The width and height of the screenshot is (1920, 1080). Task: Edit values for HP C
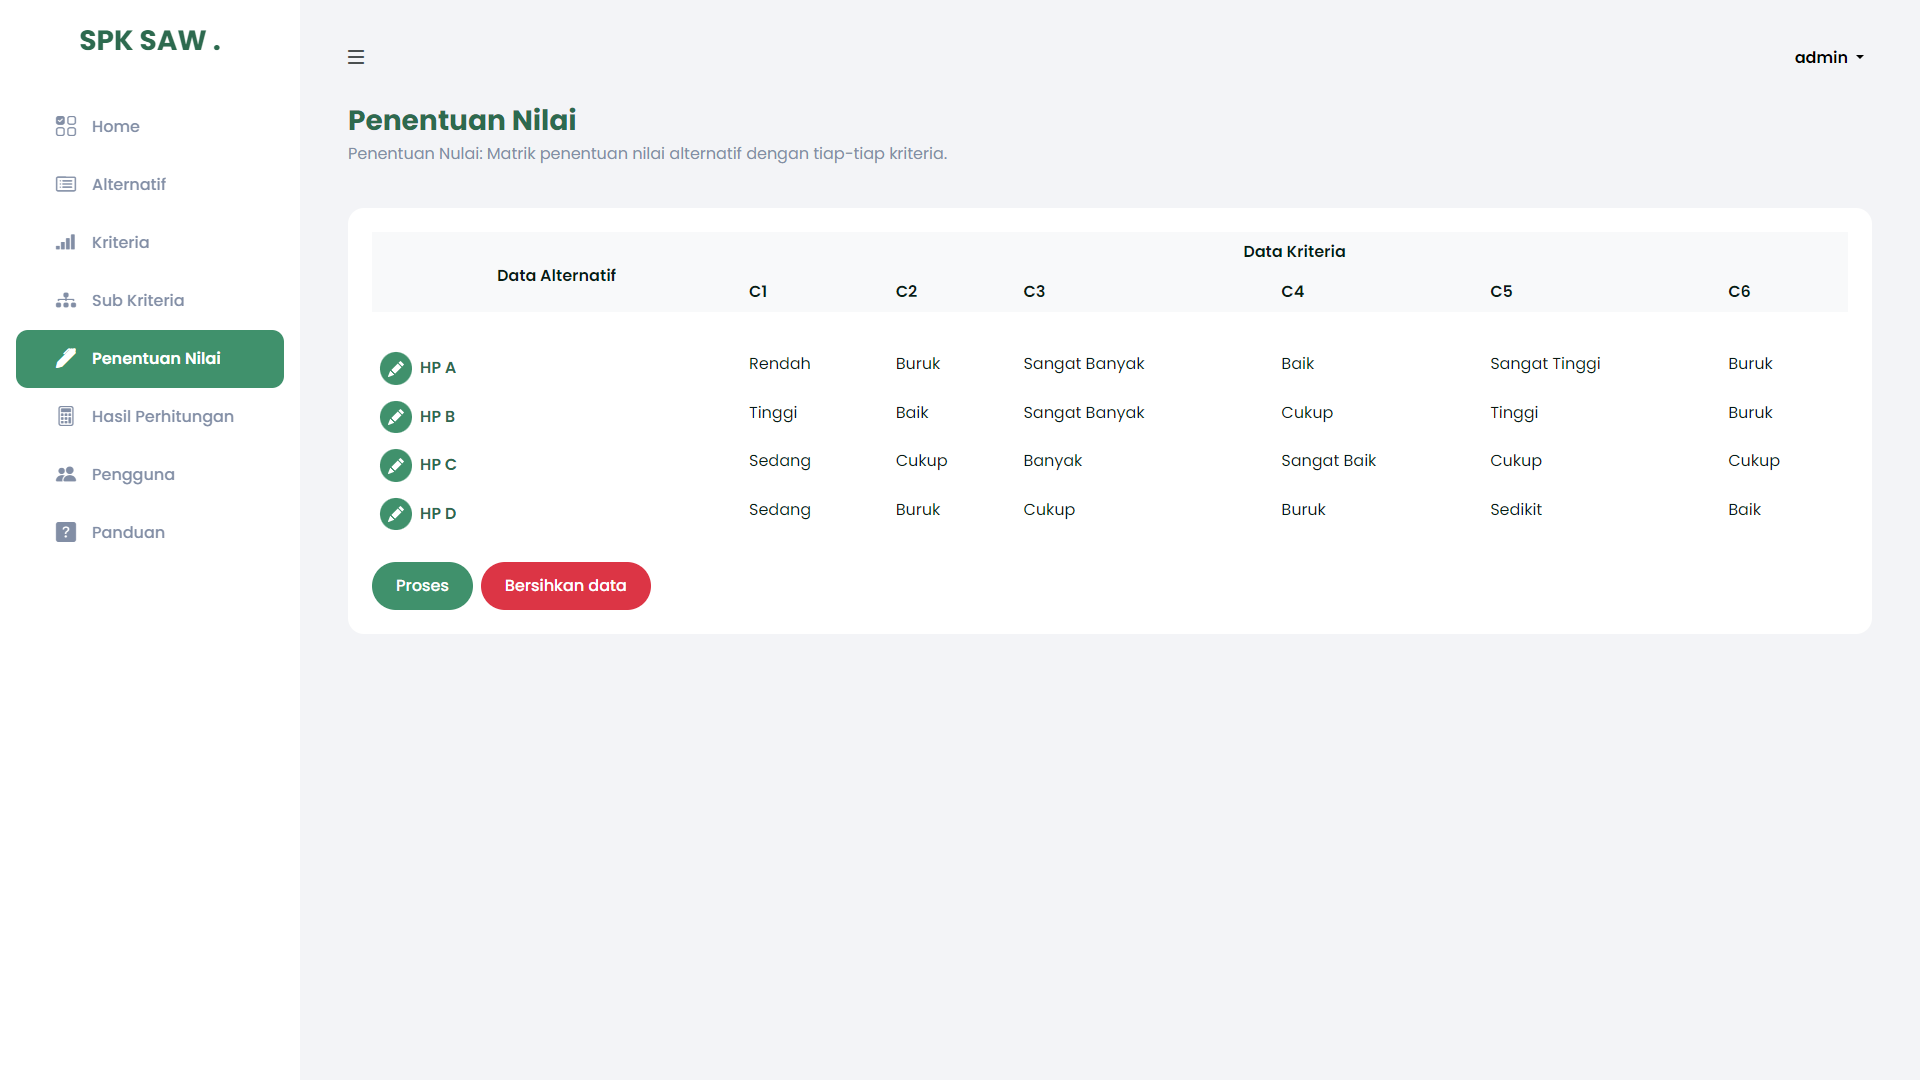396,465
